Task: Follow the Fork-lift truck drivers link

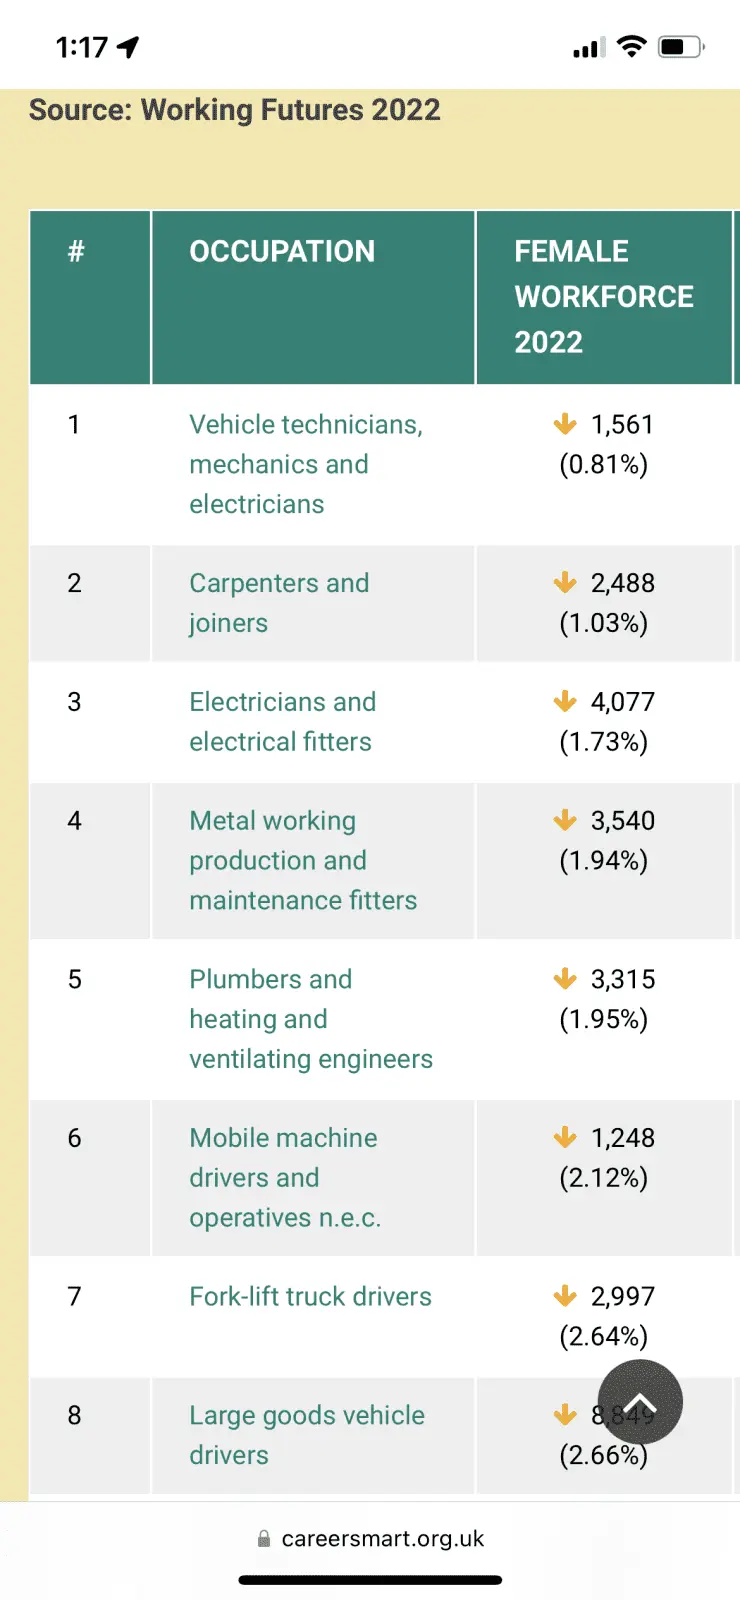Action: click(x=310, y=1297)
